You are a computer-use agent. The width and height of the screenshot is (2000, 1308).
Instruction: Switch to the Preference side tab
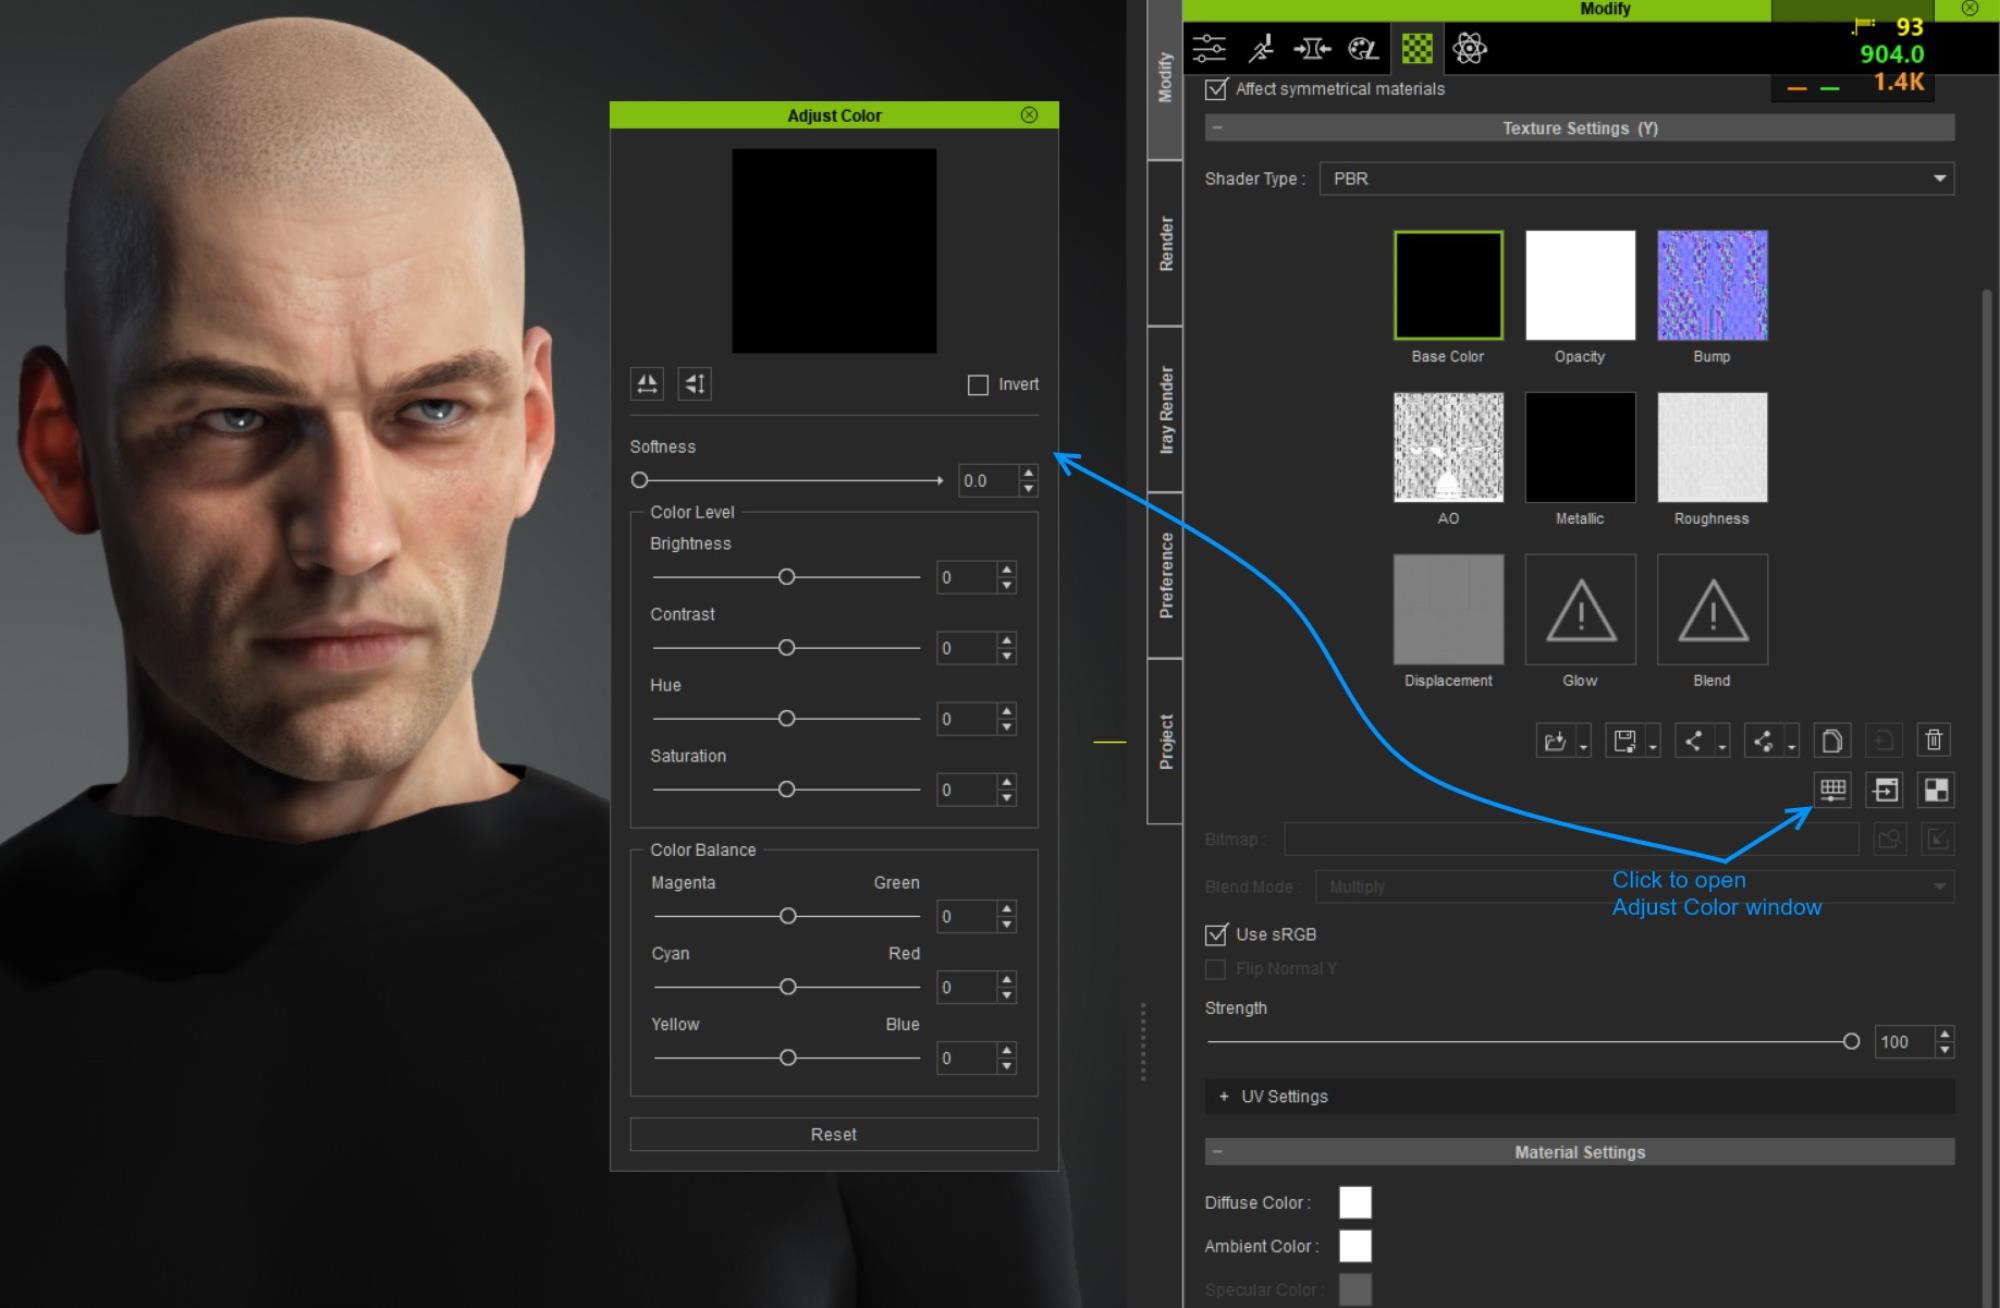[1165, 576]
